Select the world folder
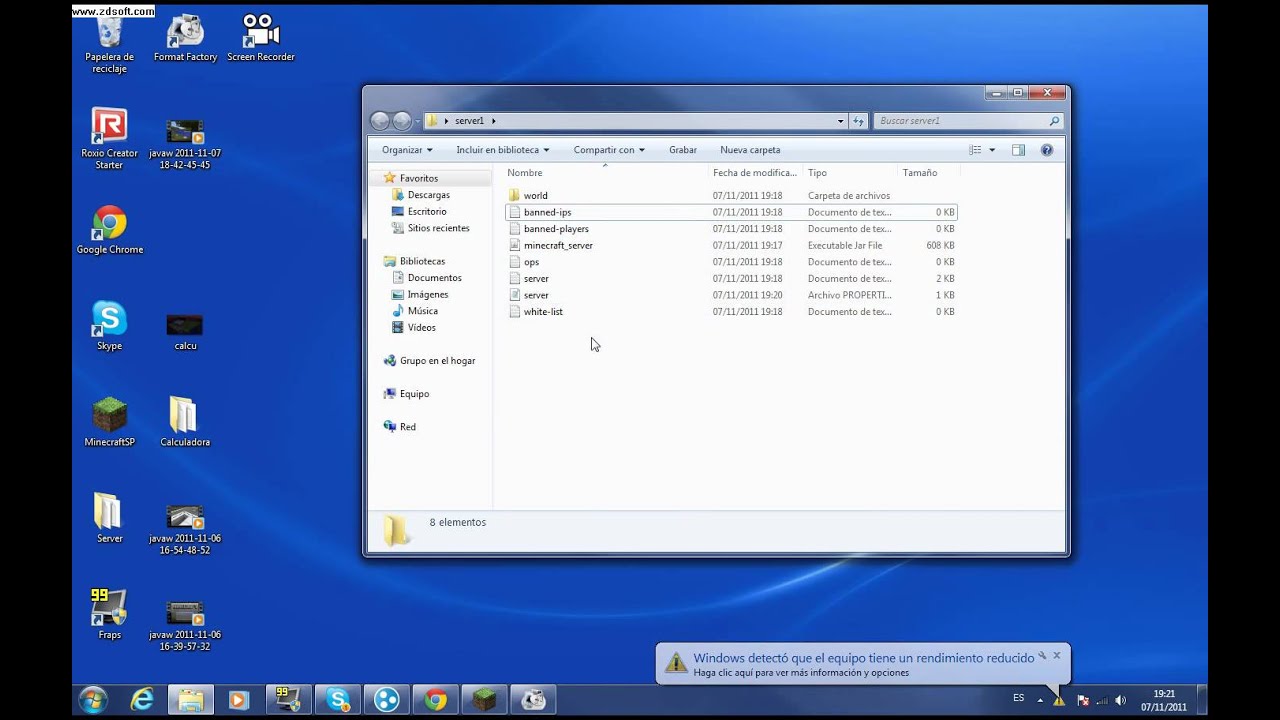The width and height of the screenshot is (1280, 720). (x=732, y=196)
